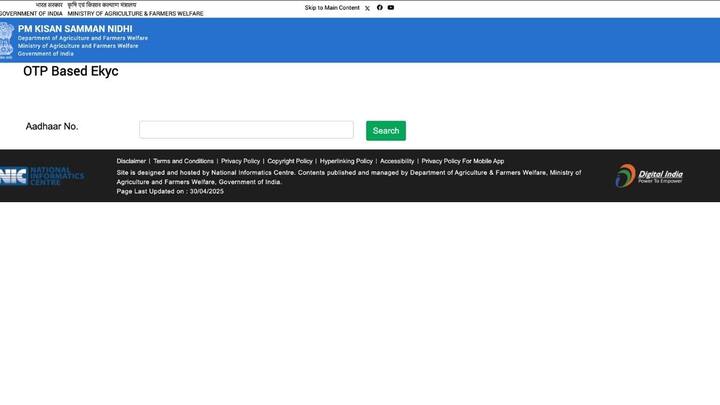Open Privacy Policy For Mobile App link
Screen dimensions: 720x405
click(462, 161)
